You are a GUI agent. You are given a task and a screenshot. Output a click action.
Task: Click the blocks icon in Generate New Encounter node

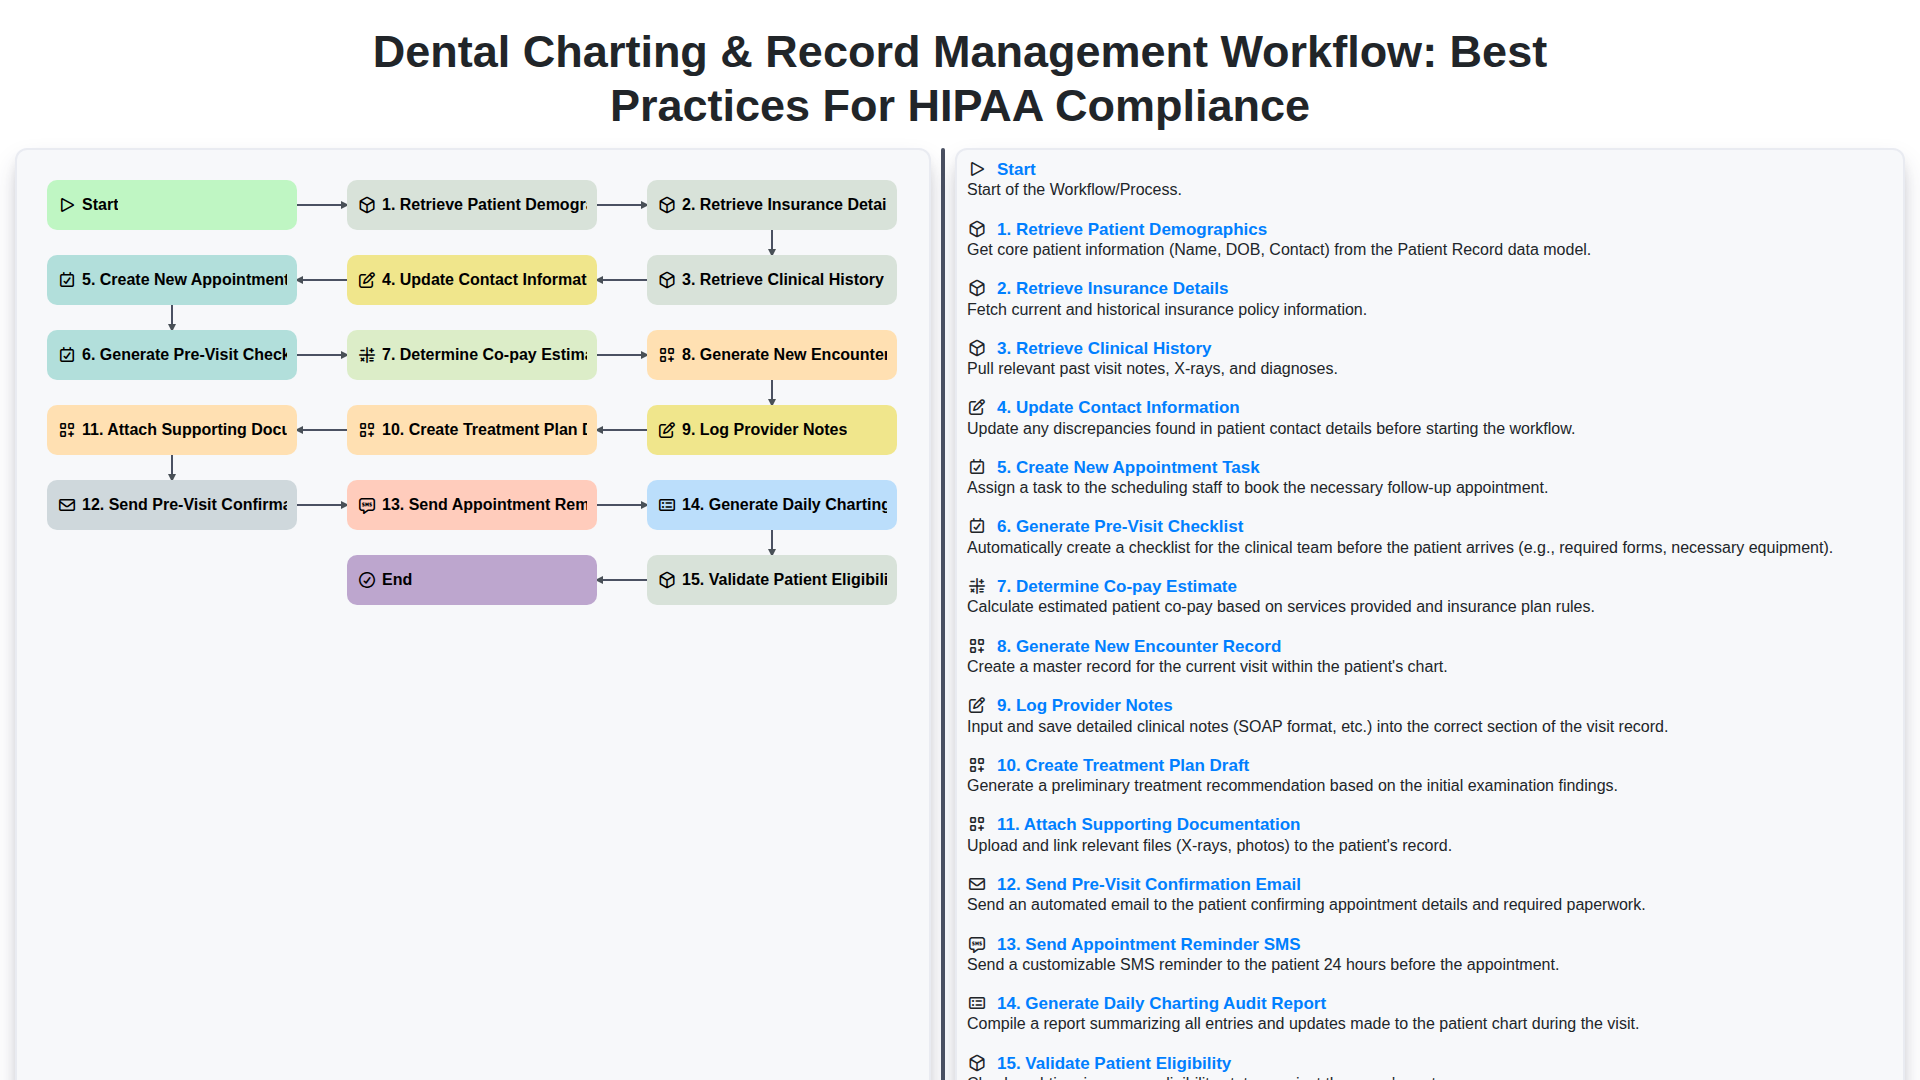(667, 355)
